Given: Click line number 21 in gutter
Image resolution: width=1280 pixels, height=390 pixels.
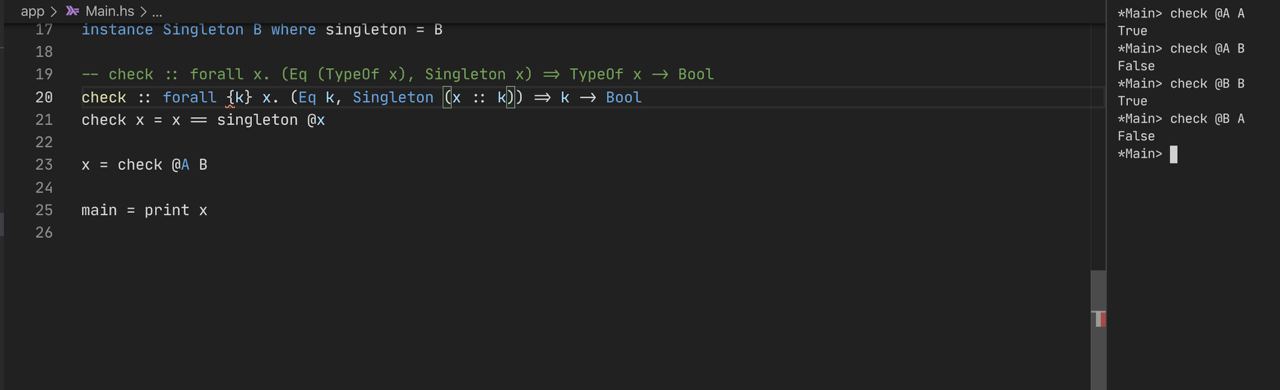Looking at the screenshot, I should click(x=44, y=120).
